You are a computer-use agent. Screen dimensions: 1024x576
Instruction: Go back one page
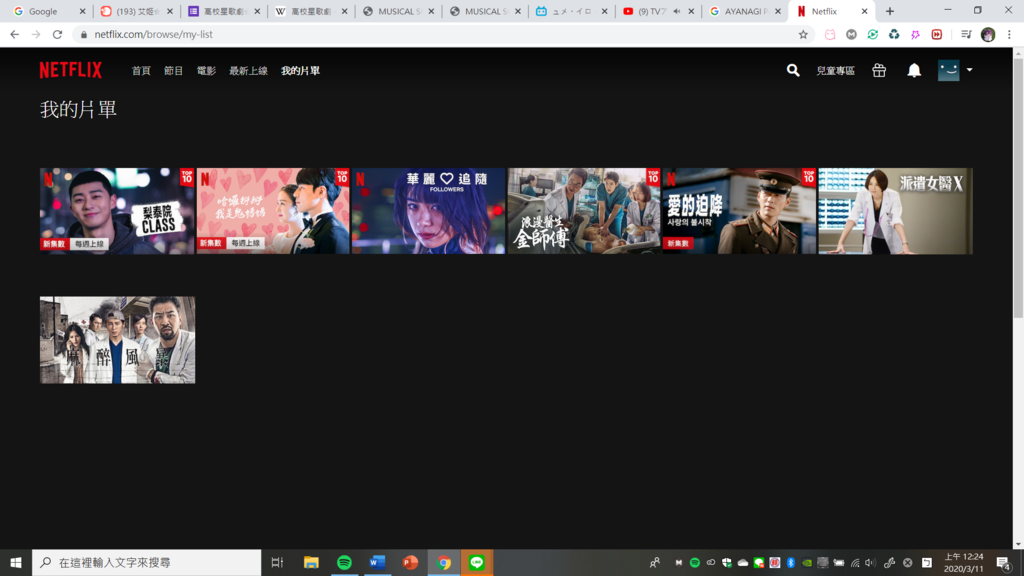pos(14,35)
